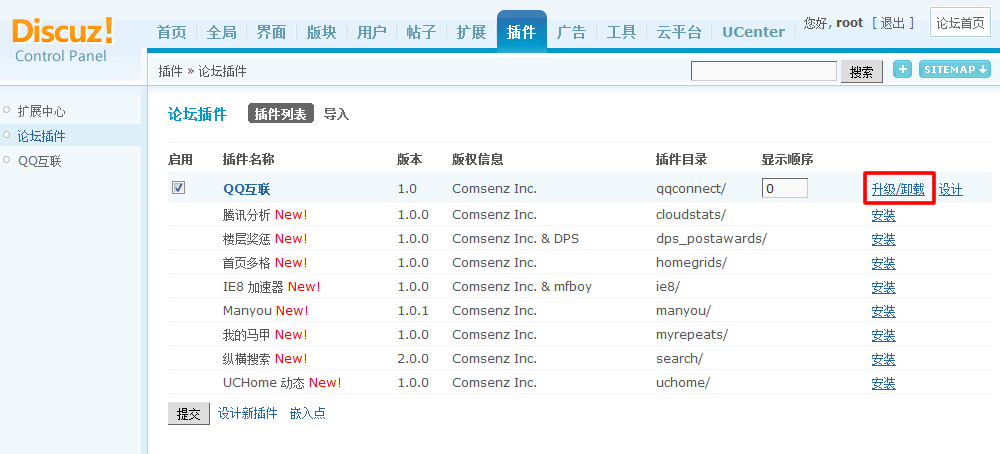The image size is (1000, 454).
Task: Open the 云平台 top menu
Action: [x=679, y=32]
